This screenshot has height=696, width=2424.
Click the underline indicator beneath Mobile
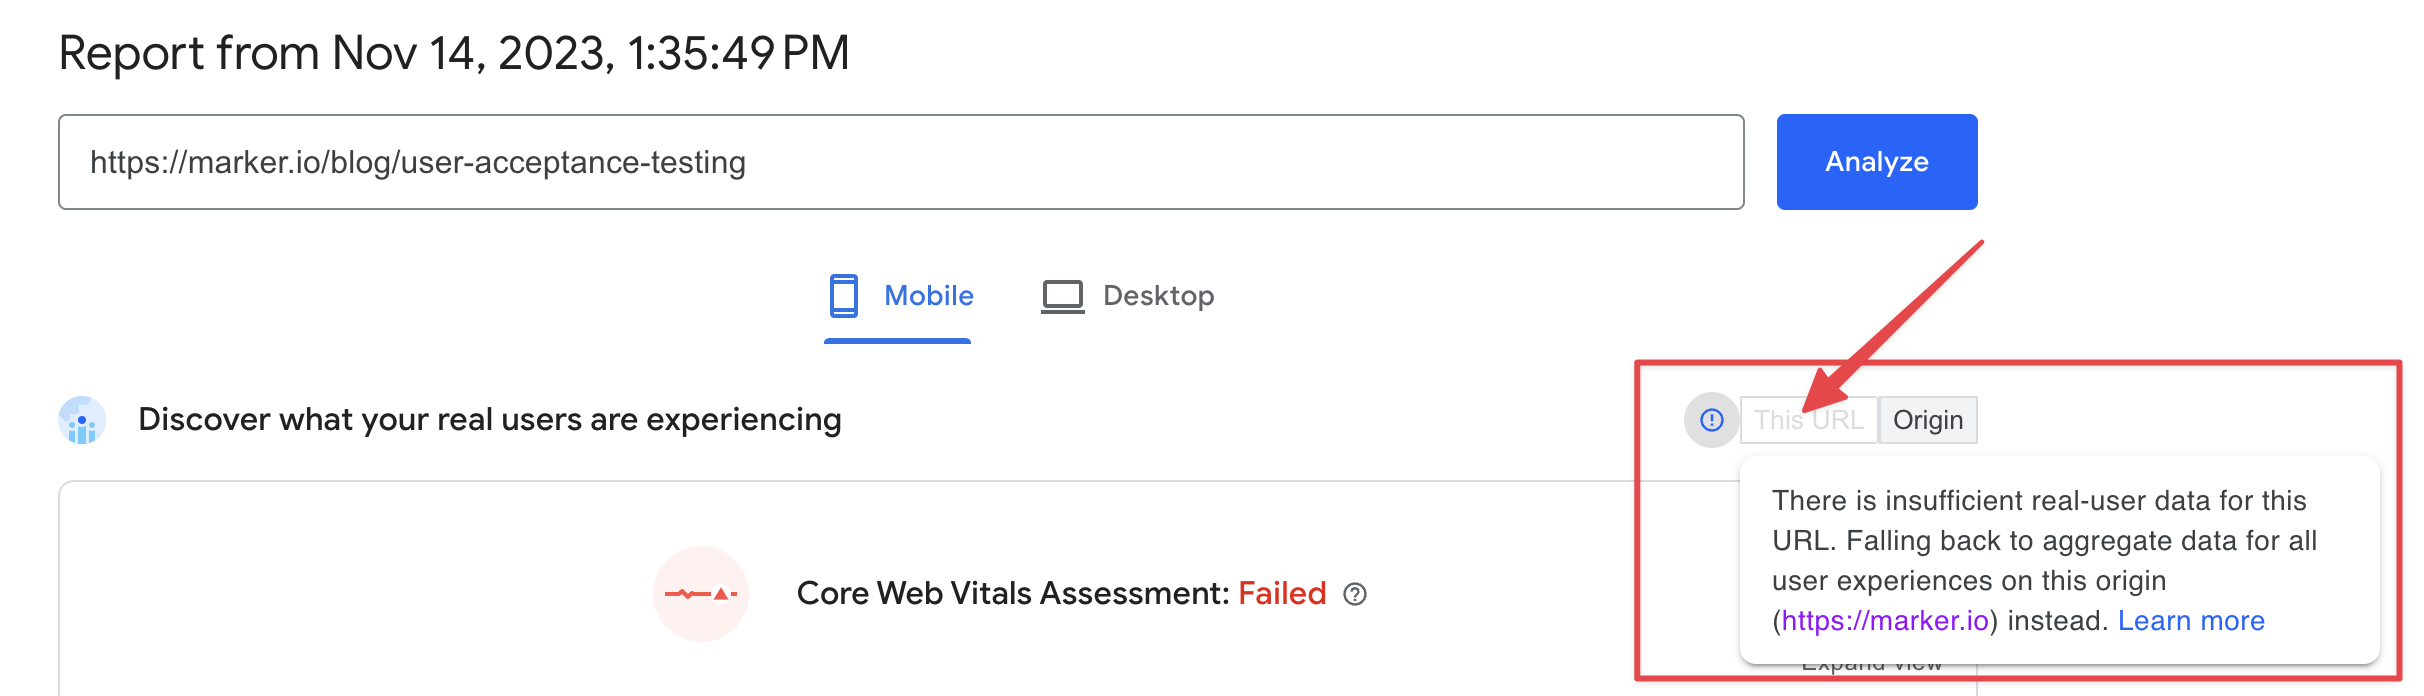point(897,341)
